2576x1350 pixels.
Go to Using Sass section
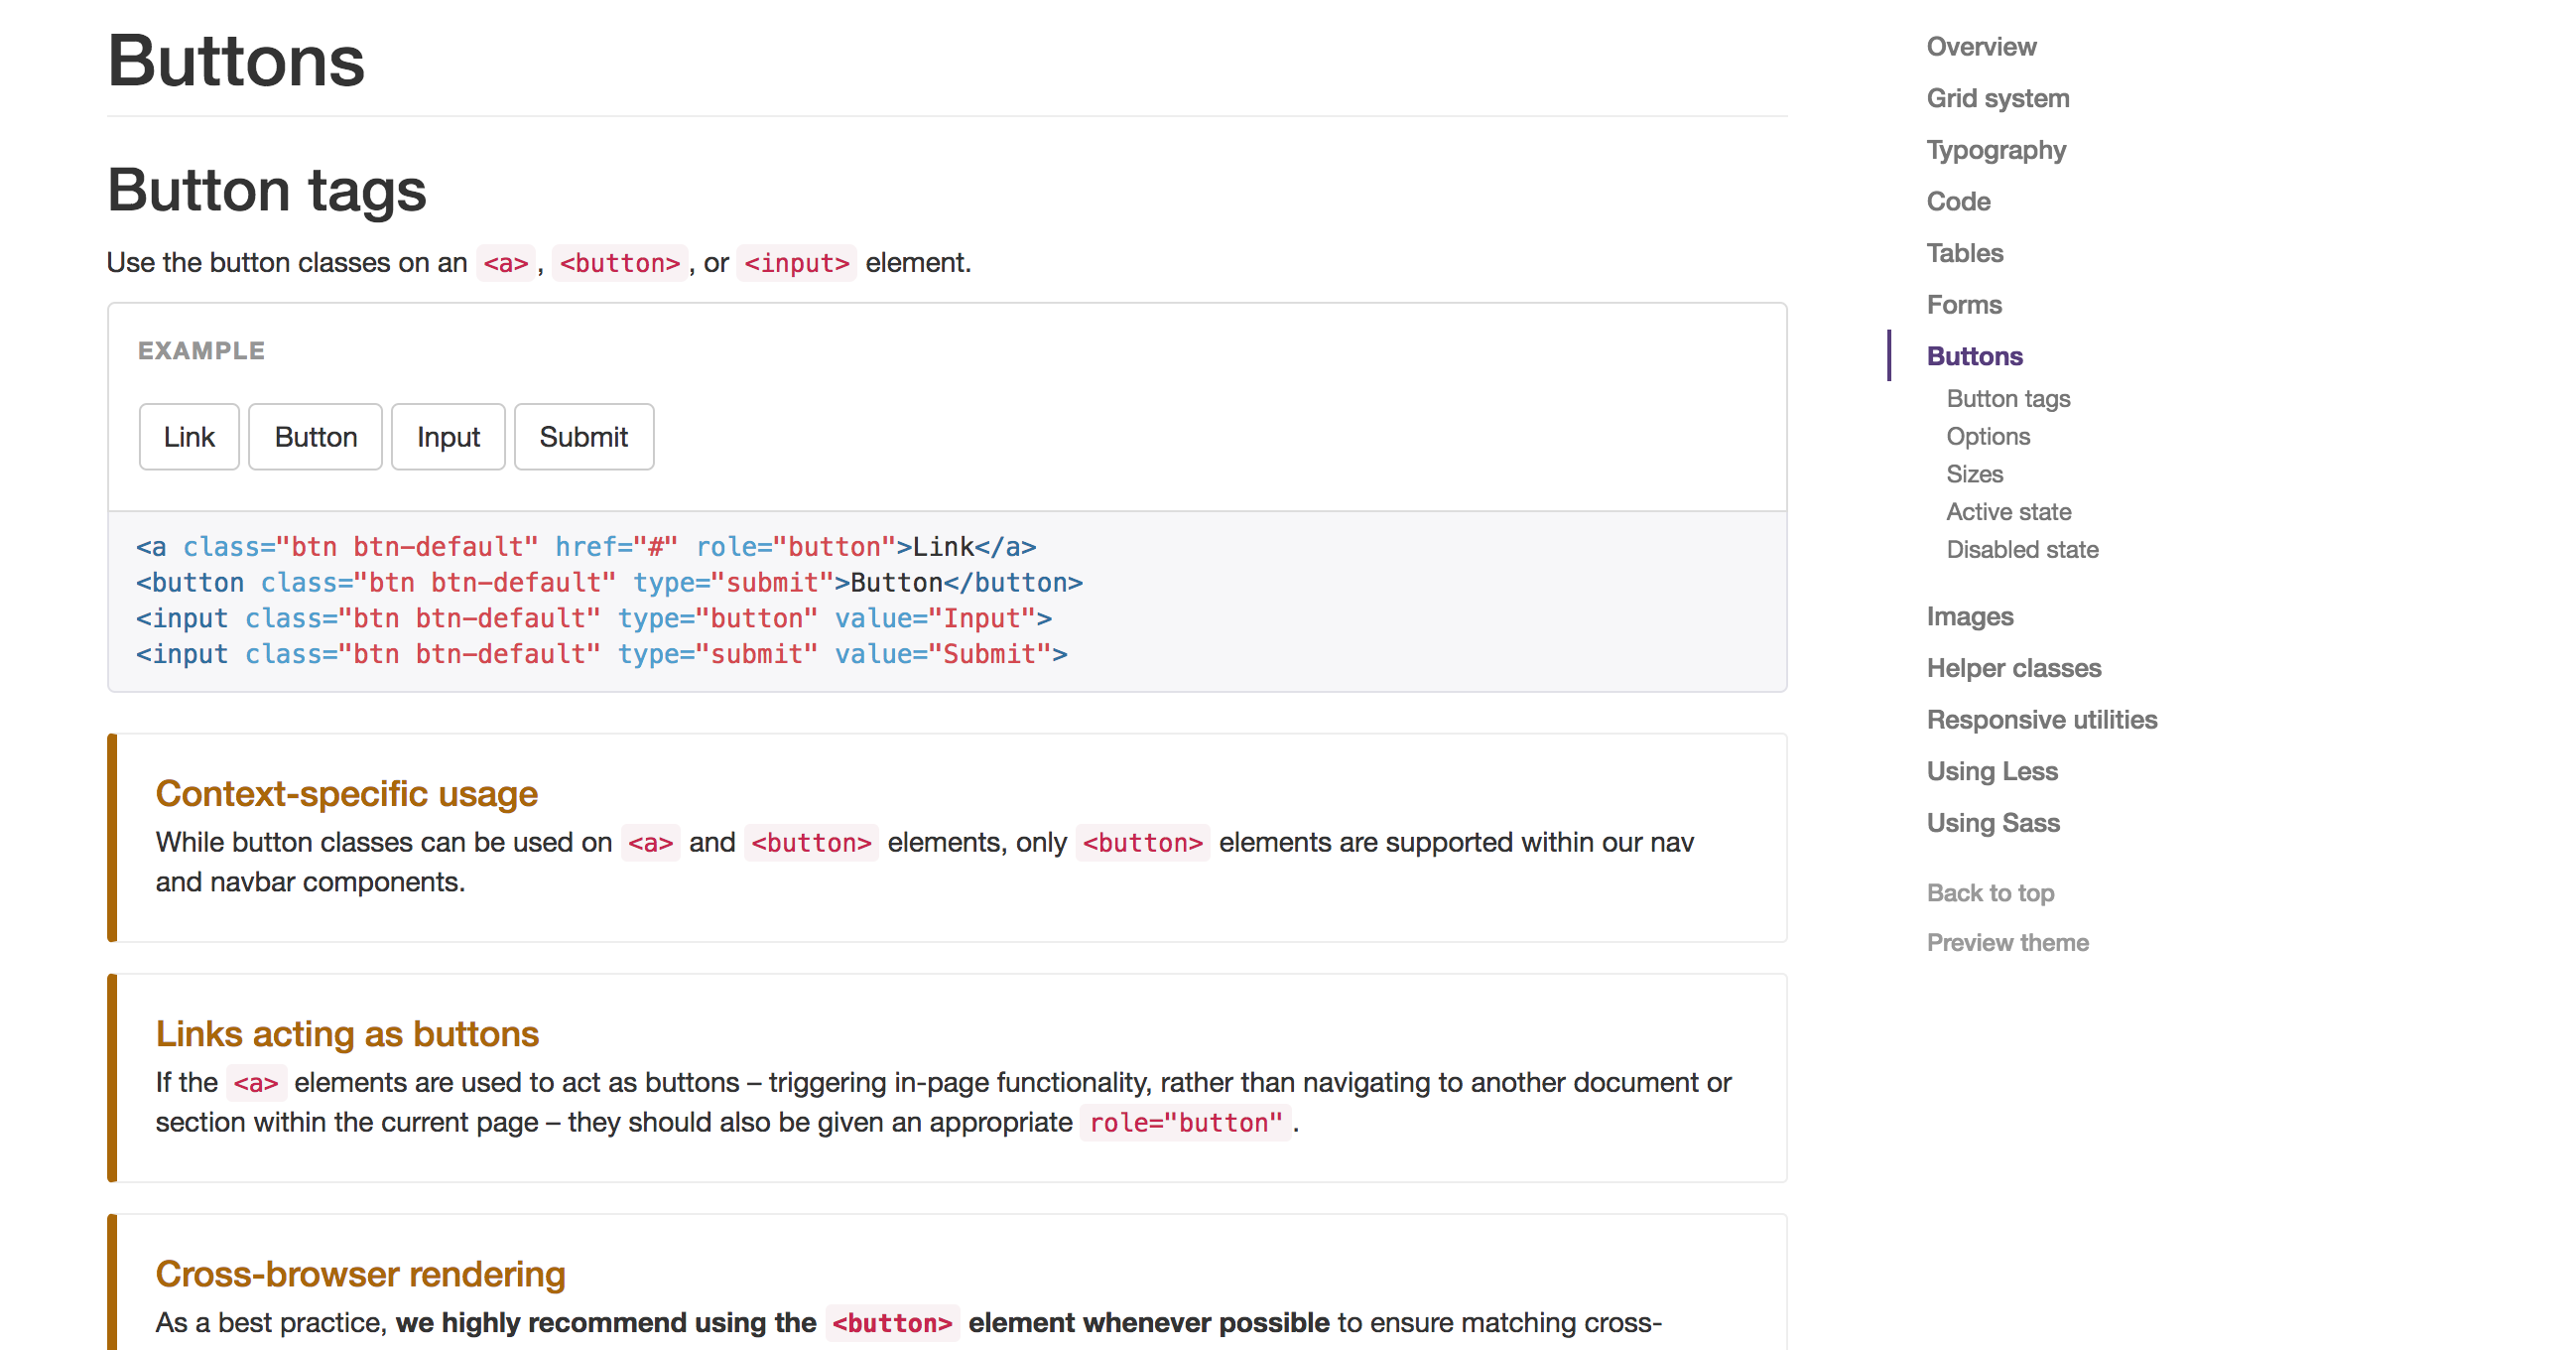click(x=1993, y=823)
